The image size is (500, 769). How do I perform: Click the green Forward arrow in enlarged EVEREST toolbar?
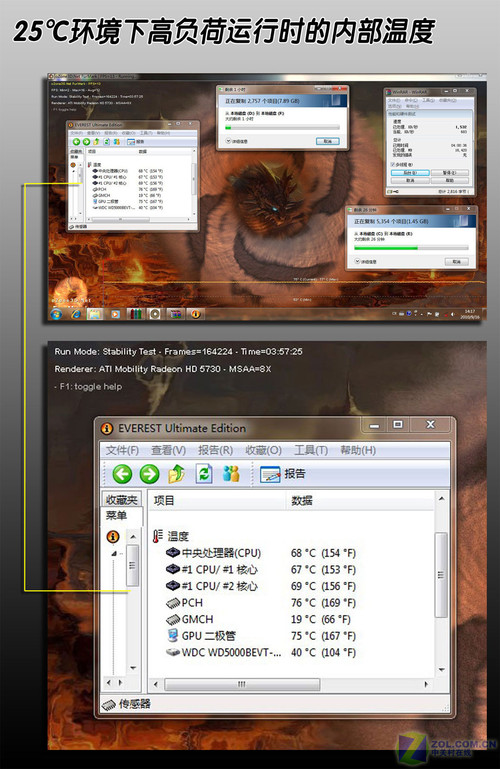150,474
